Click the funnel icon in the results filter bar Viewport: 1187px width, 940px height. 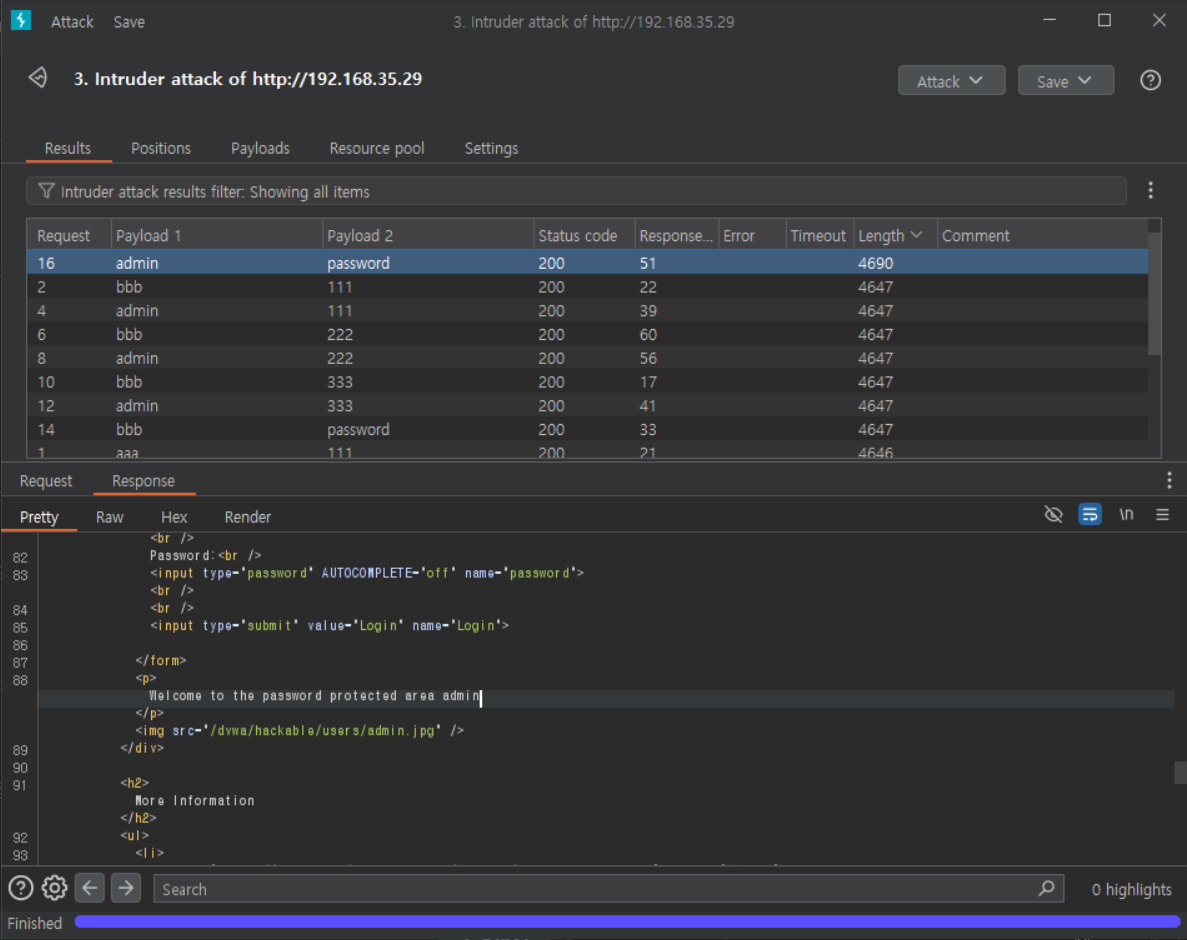tap(46, 191)
